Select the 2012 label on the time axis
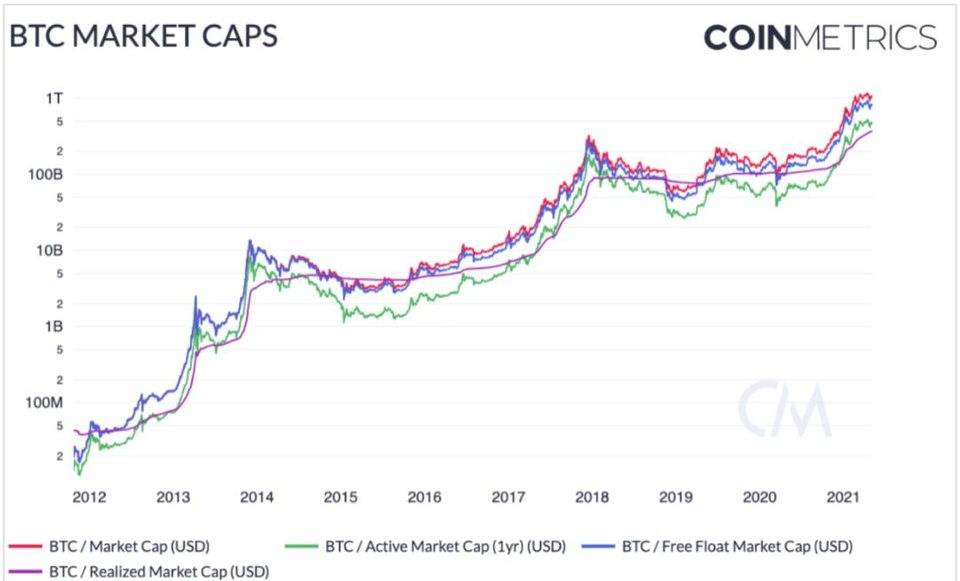The height and width of the screenshot is (581, 960). tap(89, 496)
